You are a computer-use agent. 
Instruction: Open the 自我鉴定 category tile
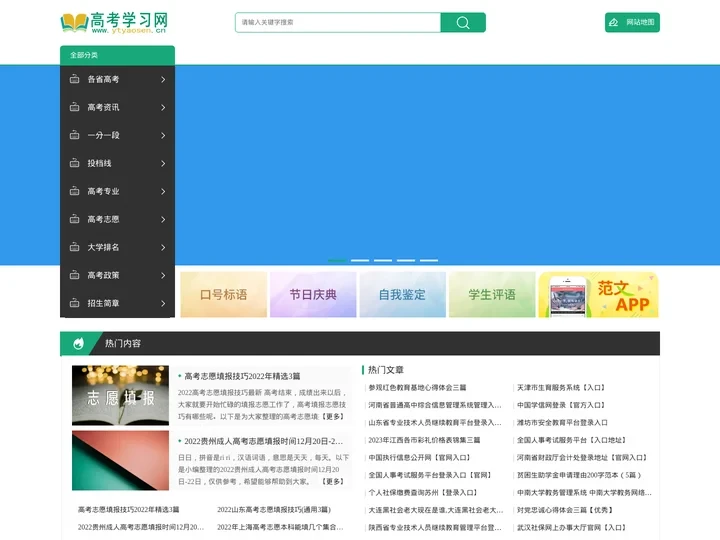[x=402, y=294]
